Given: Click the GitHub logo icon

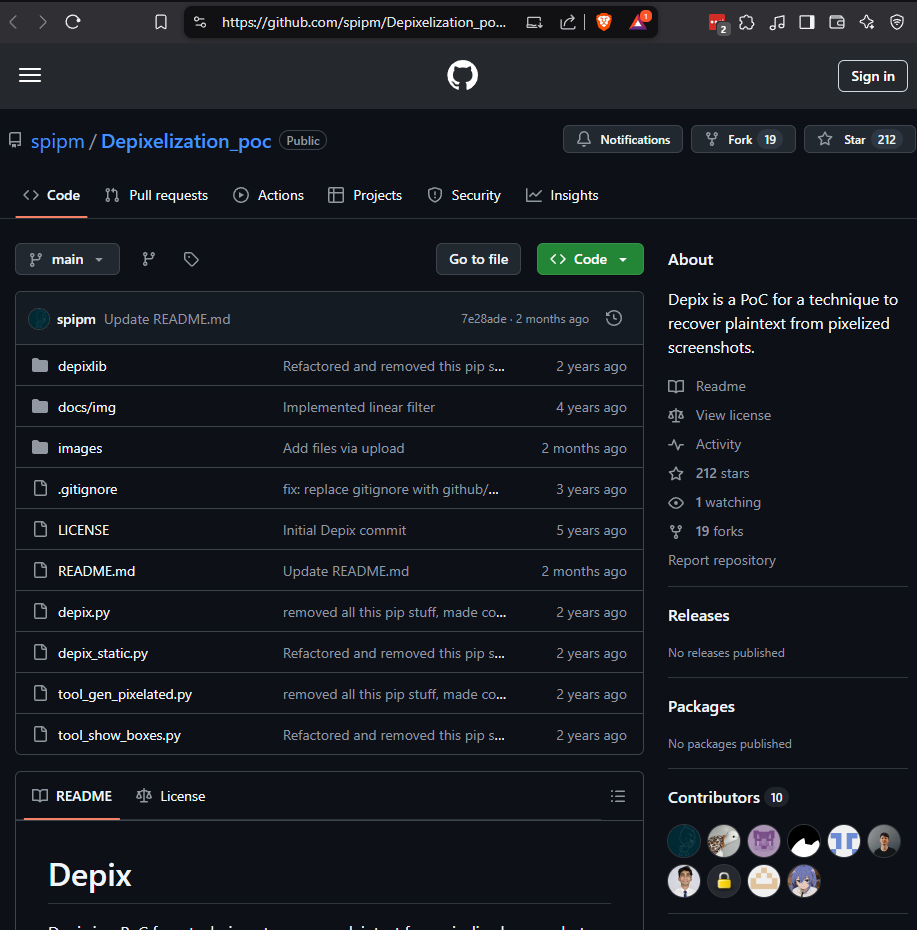Looking at the screenshot, I should (462, 76).
